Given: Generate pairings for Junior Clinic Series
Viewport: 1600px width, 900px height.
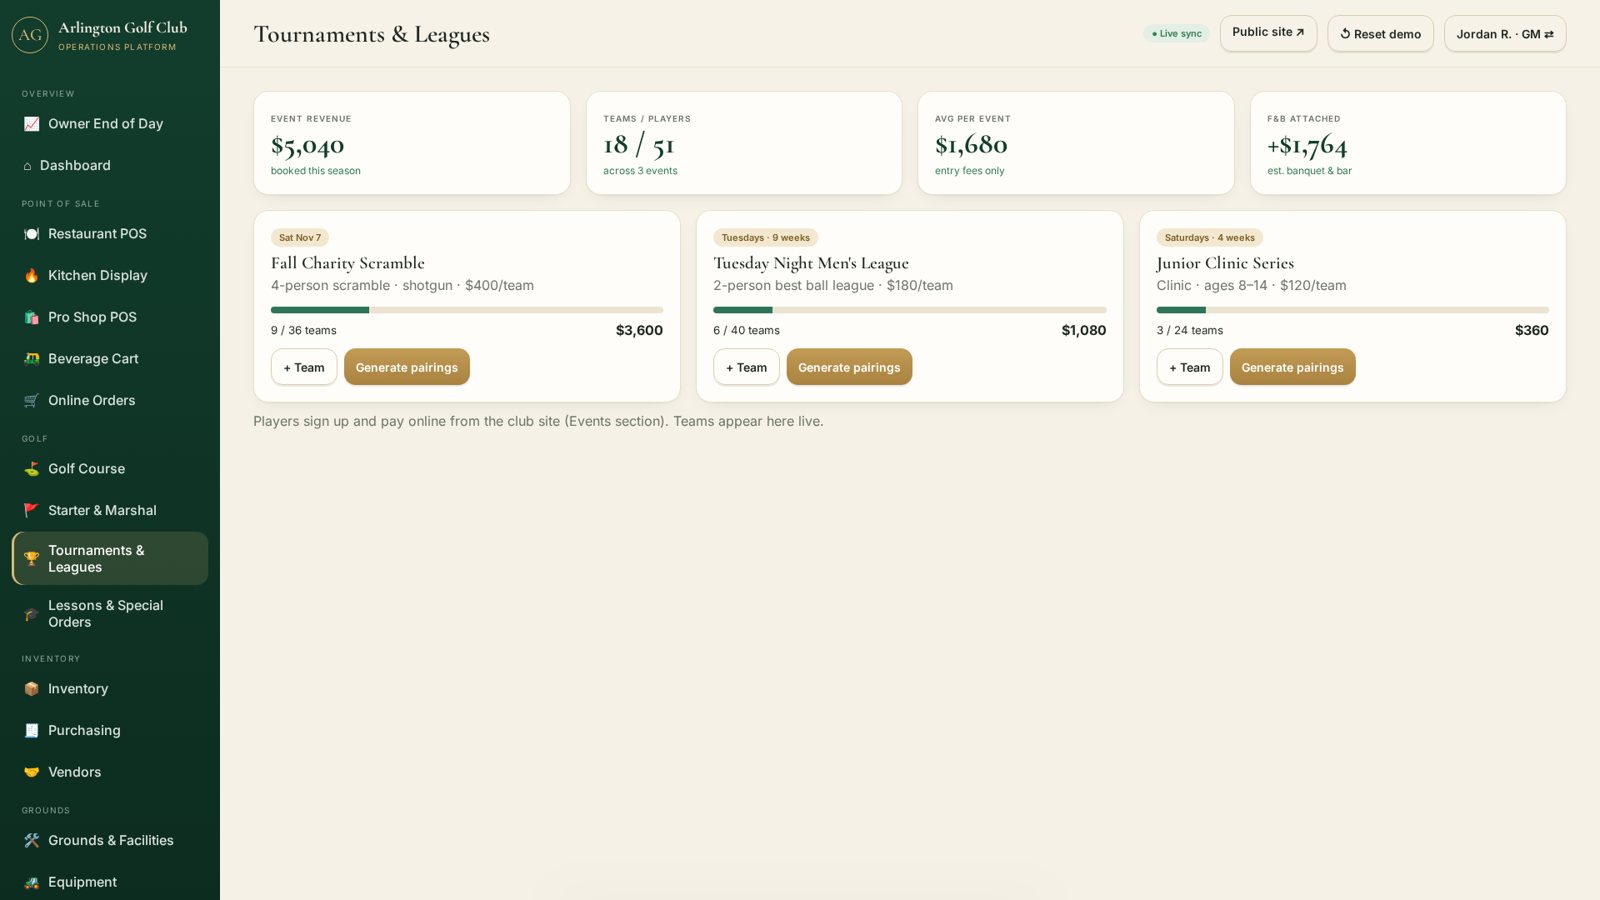Looking at the screenshot, I should pos(1293,367).
